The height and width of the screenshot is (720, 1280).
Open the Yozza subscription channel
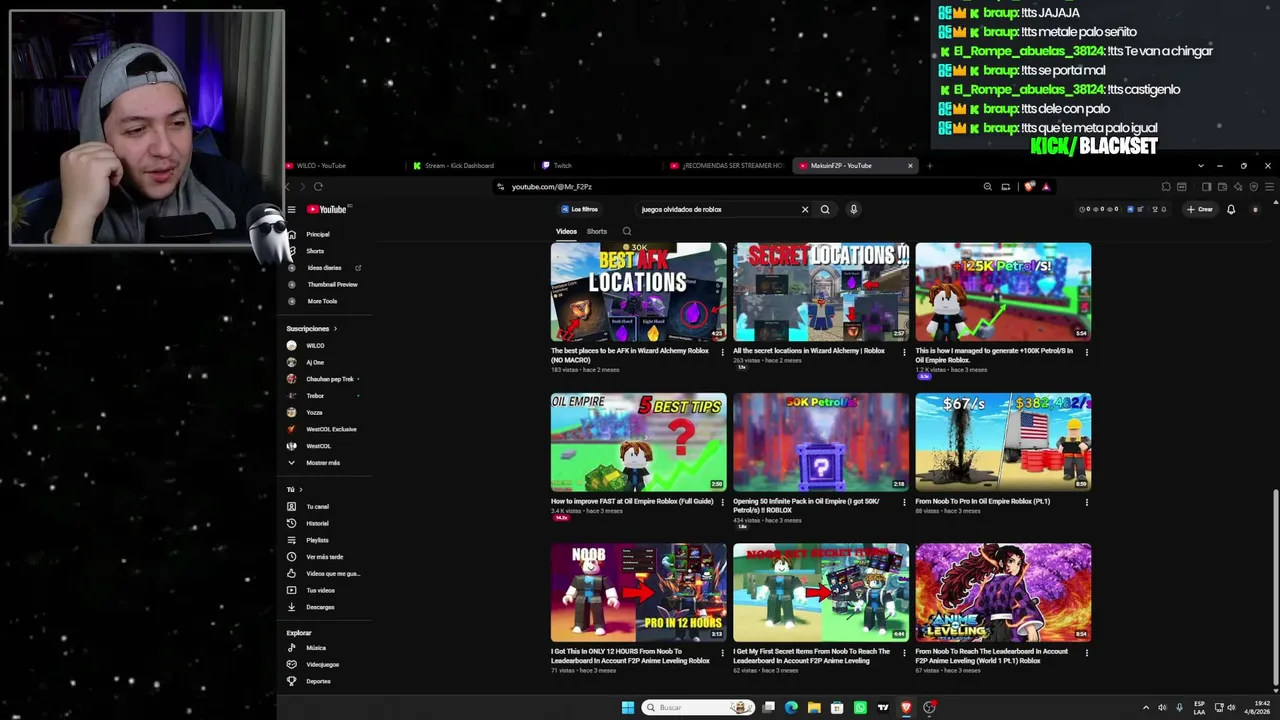[x=315, y=412]
